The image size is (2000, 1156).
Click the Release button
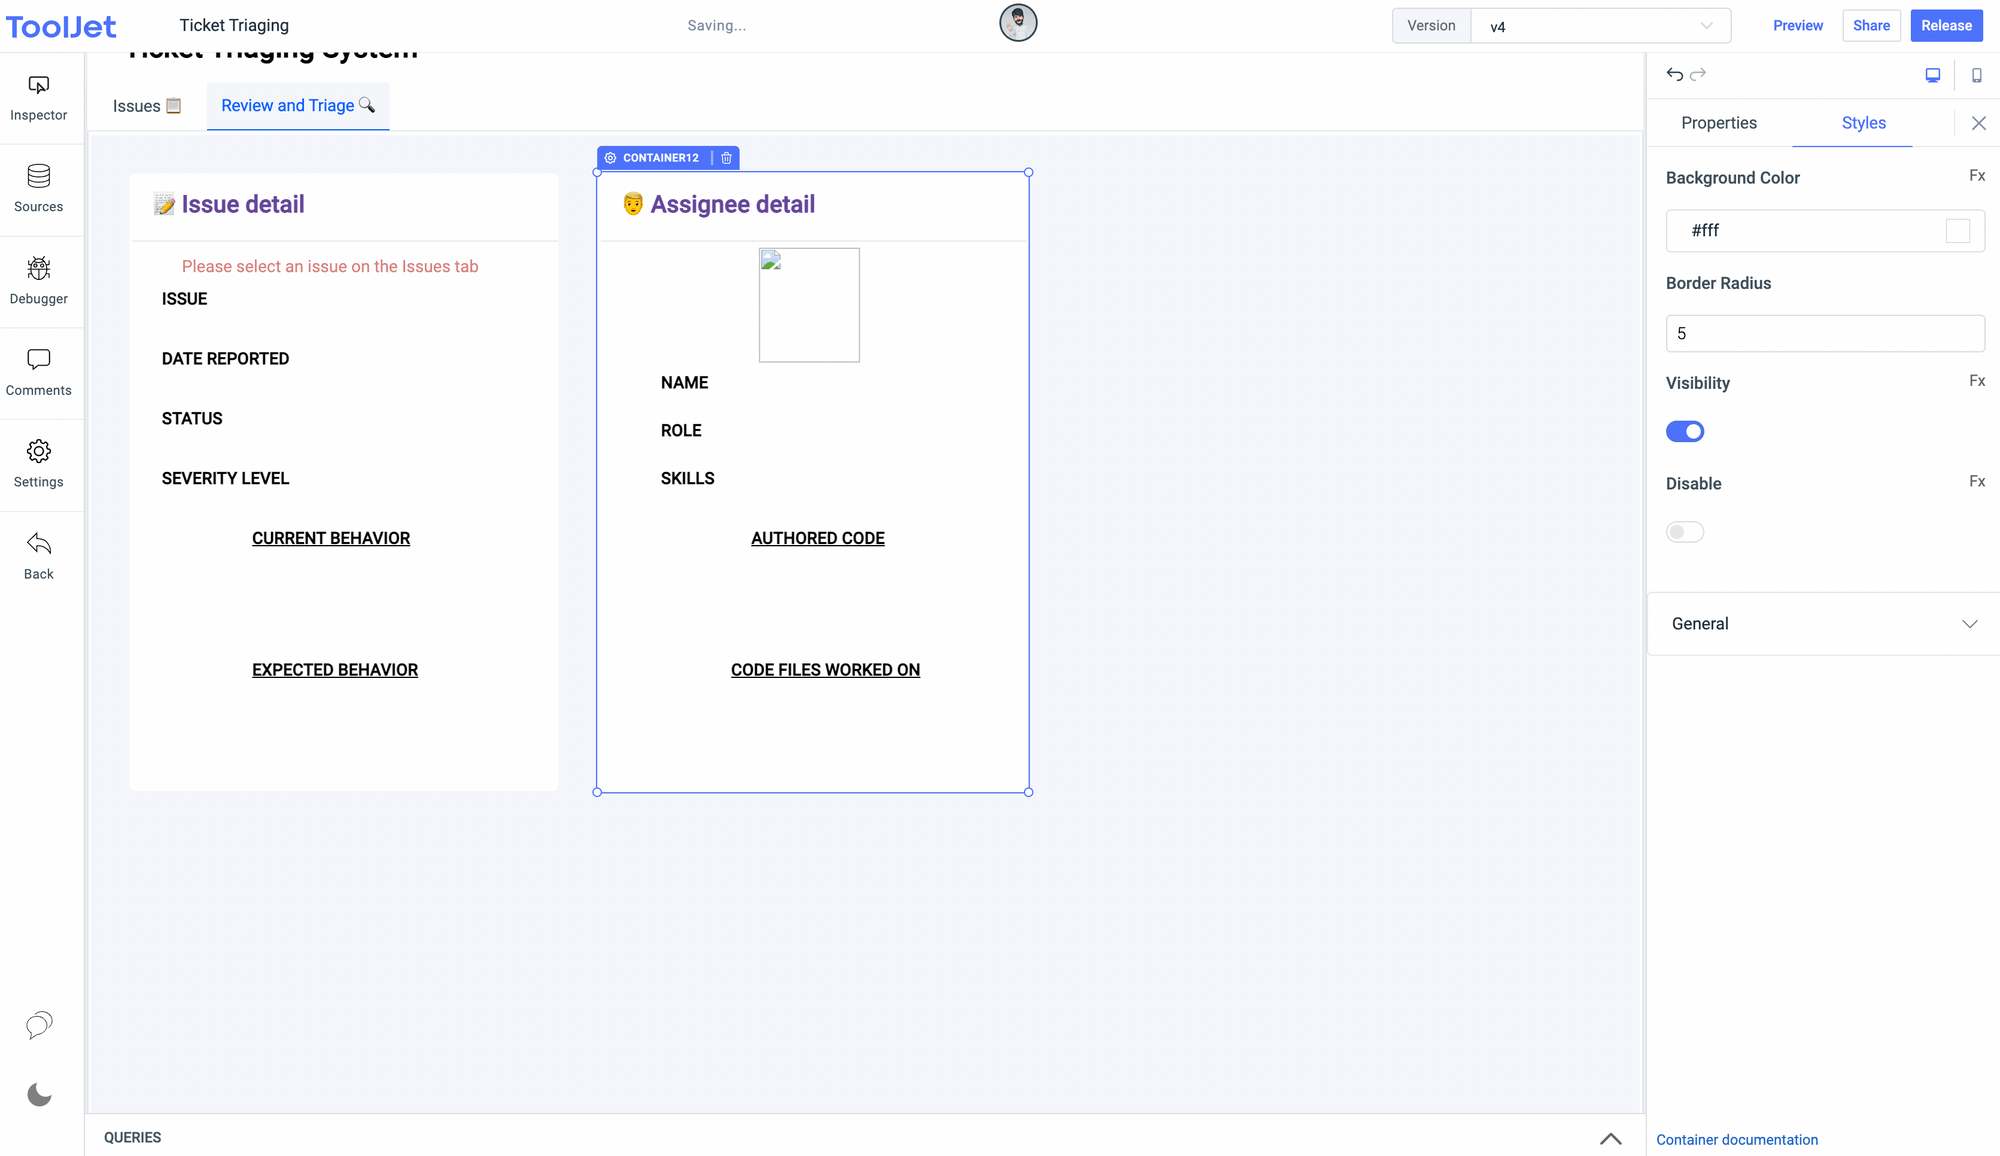[1946, 26]
